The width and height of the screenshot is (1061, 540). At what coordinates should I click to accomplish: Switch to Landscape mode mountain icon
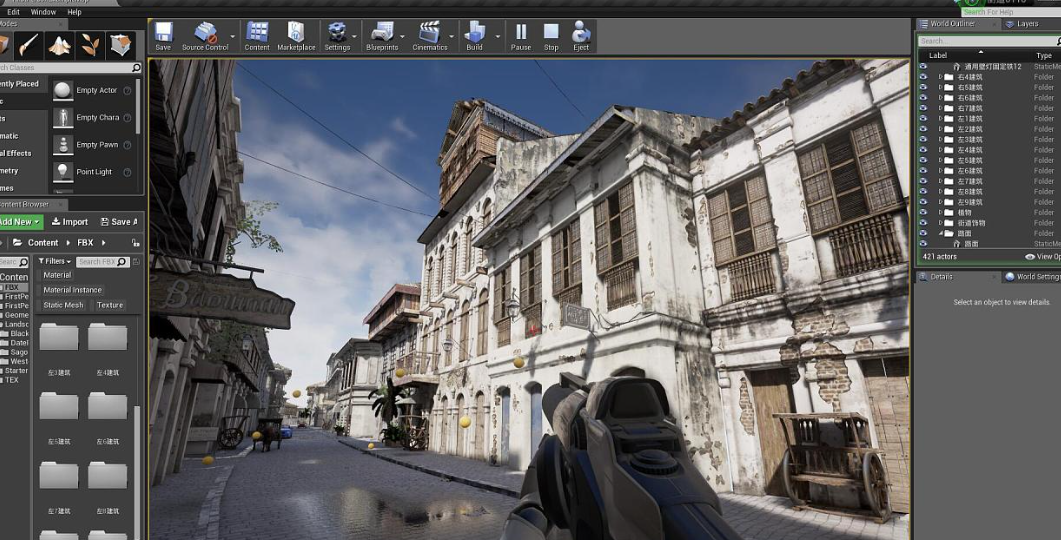click(60, 45)
